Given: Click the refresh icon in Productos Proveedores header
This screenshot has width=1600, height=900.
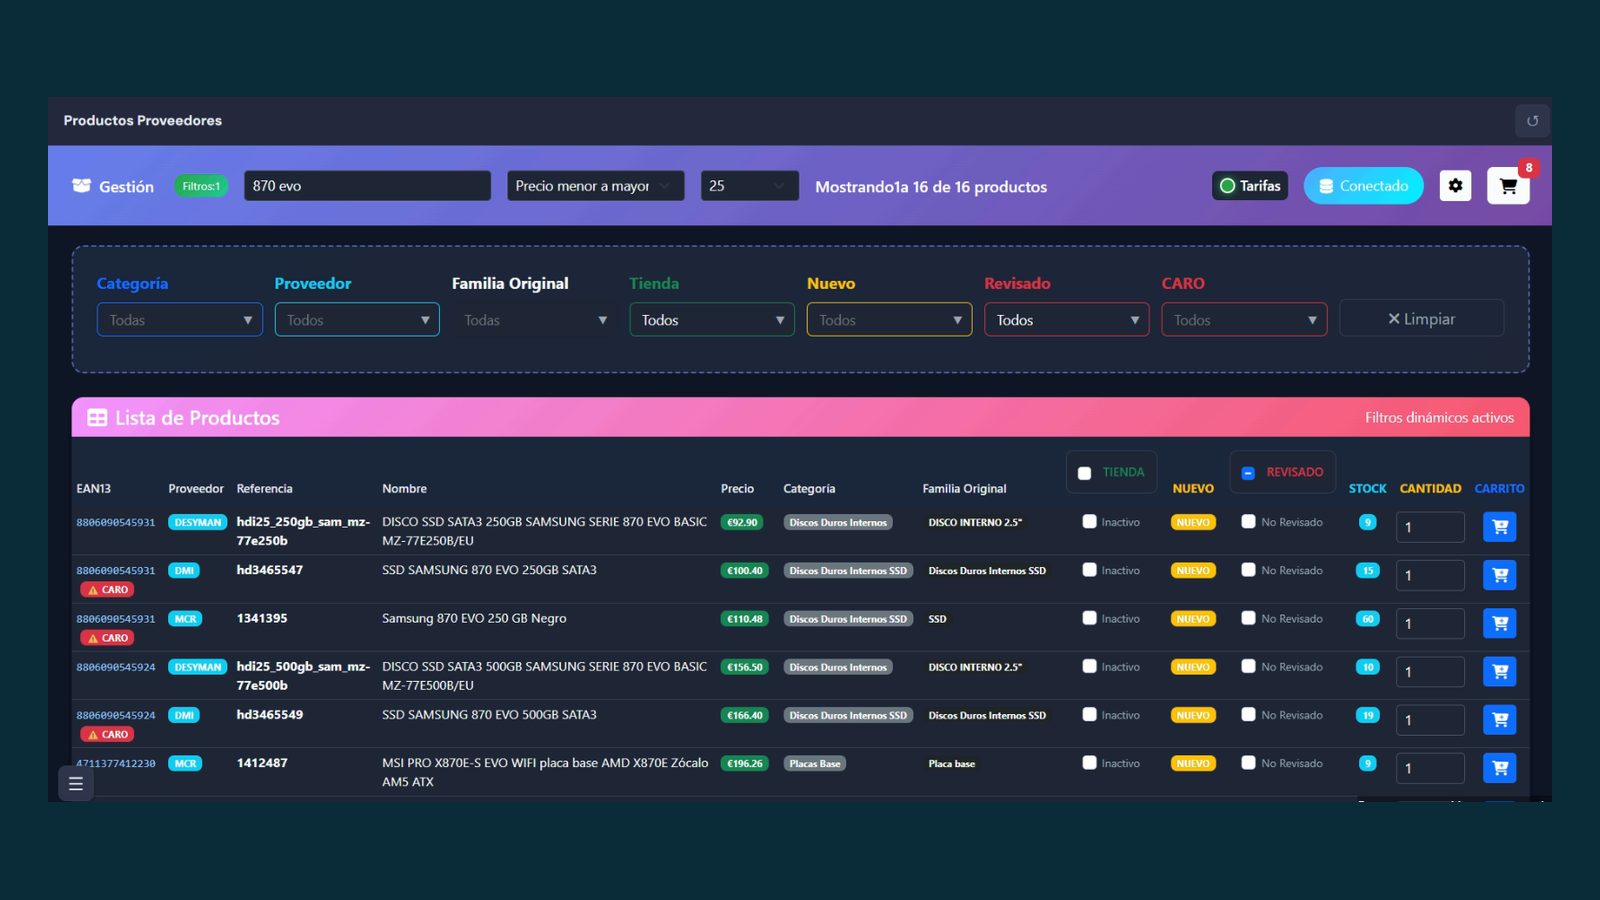Looking at the screenshot, I should [x=1532, y=121].
